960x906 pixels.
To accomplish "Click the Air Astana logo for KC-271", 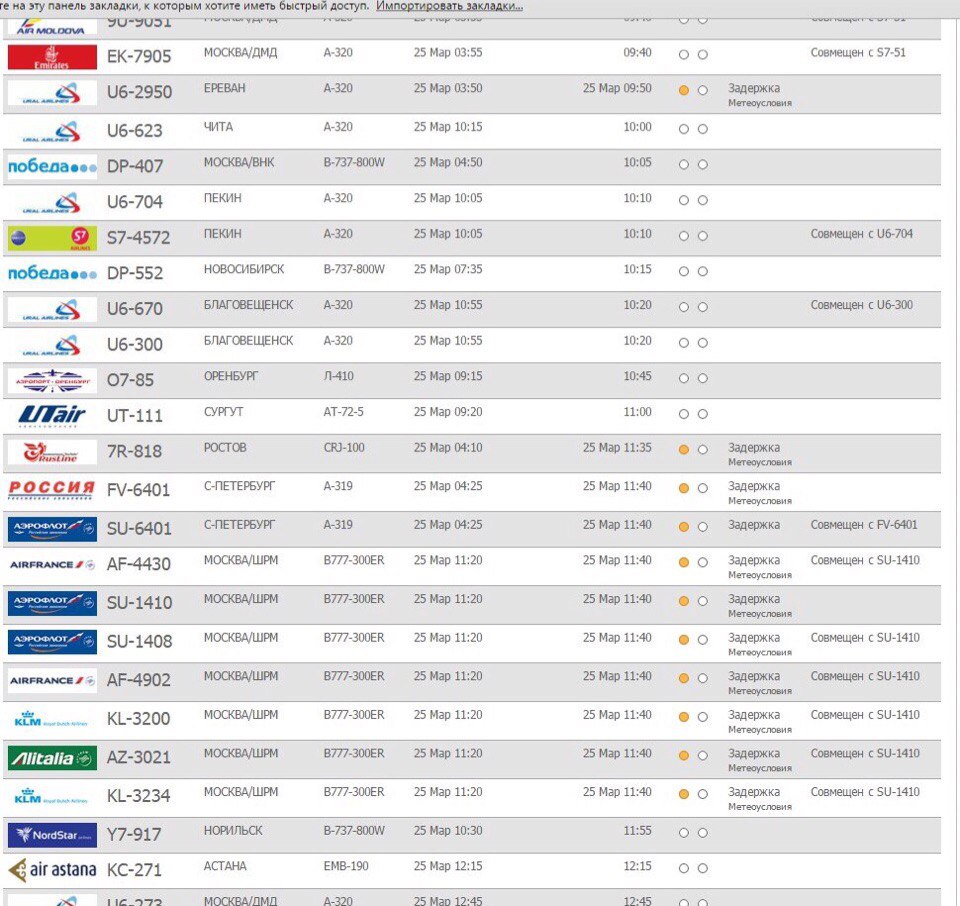I will [52, 870].
